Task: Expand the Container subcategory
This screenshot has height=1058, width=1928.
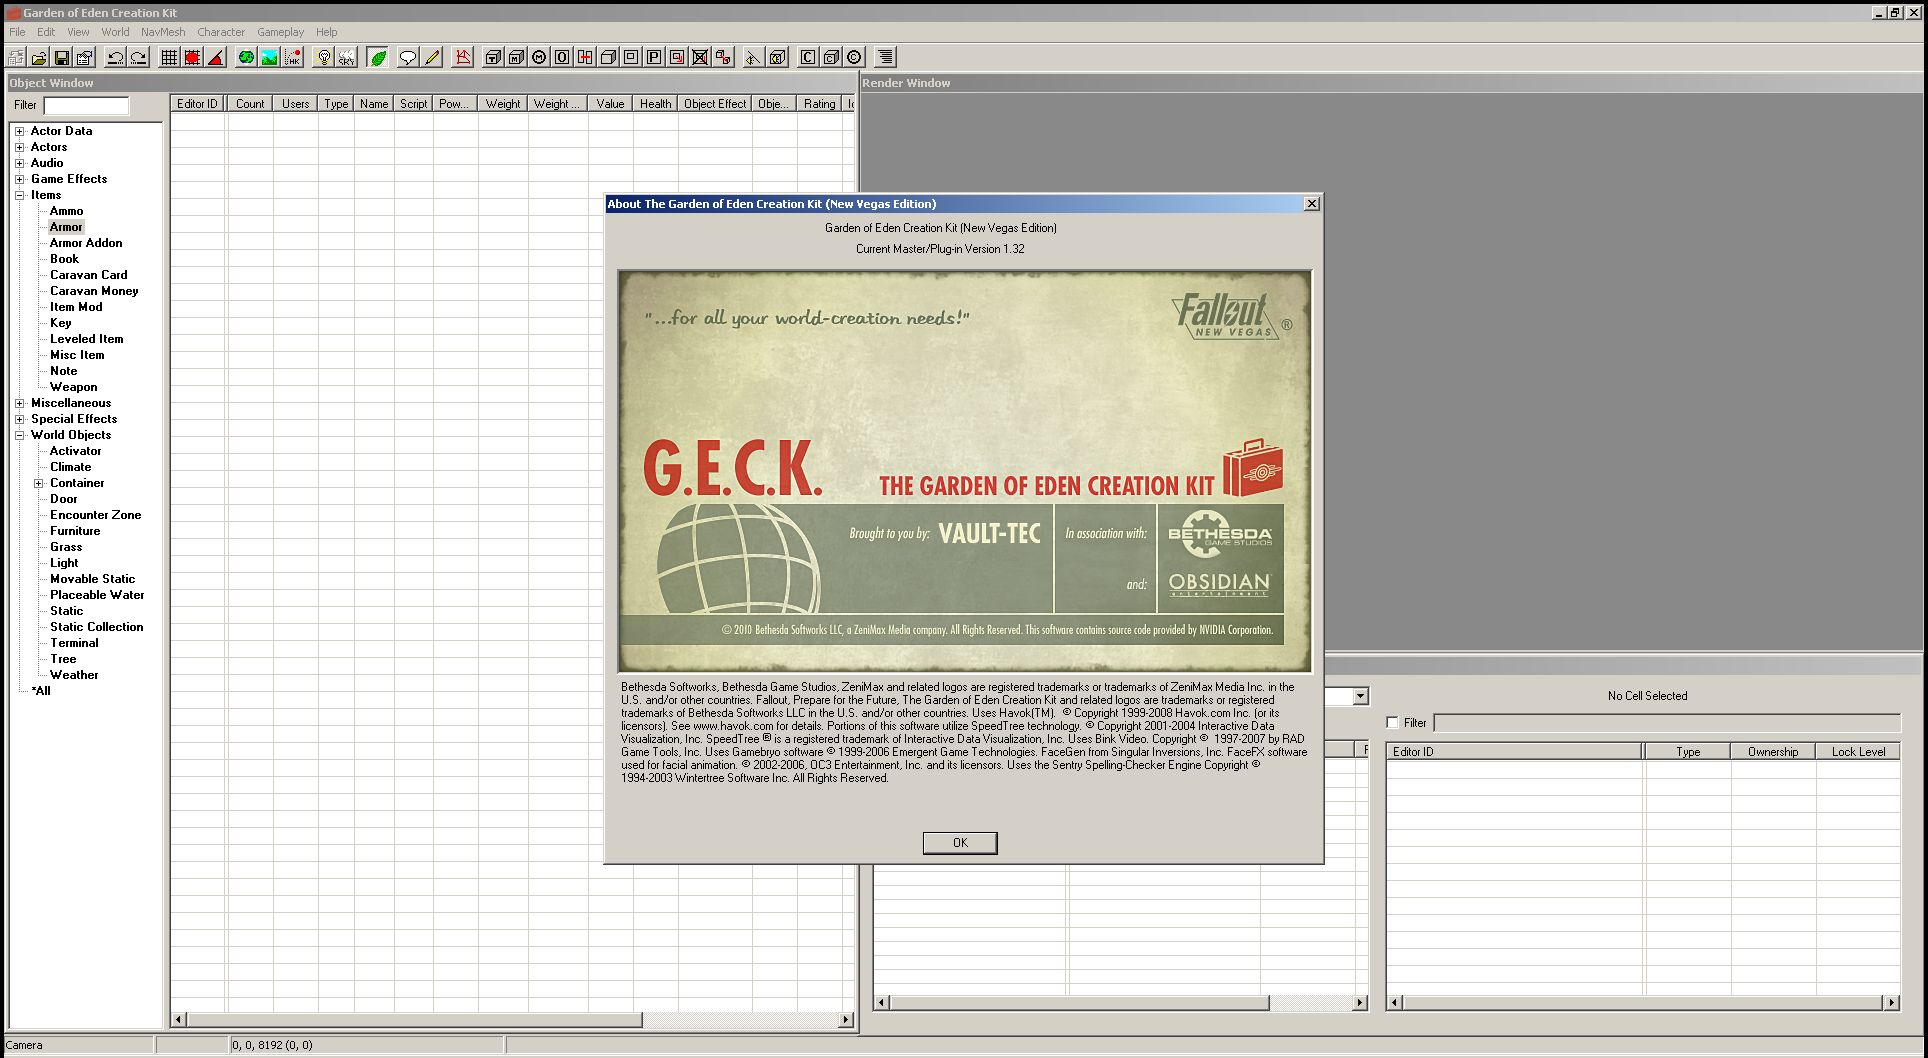Action: coord(39,483)
